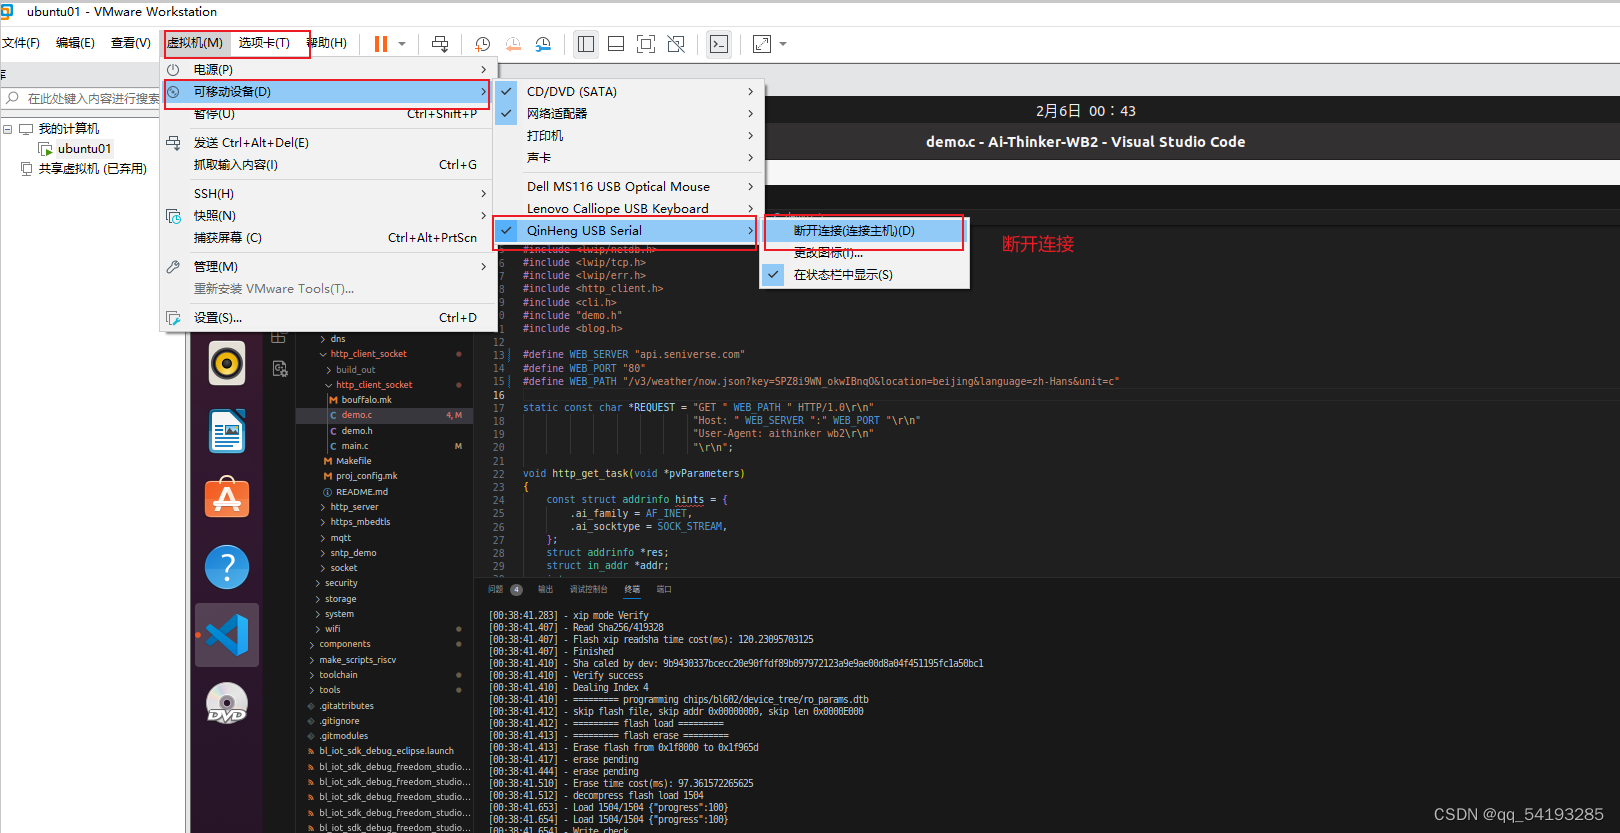Open LibreOffice Writer in the Ubuntu dock
This screenshot has height=833, width=1620.
point(227,431)
